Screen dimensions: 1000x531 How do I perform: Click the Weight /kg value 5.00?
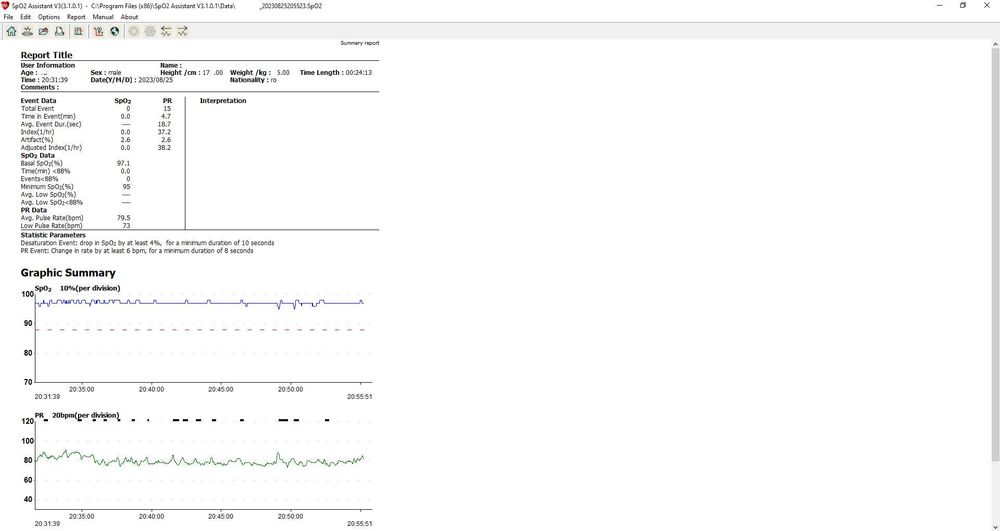tap(283, 73)
